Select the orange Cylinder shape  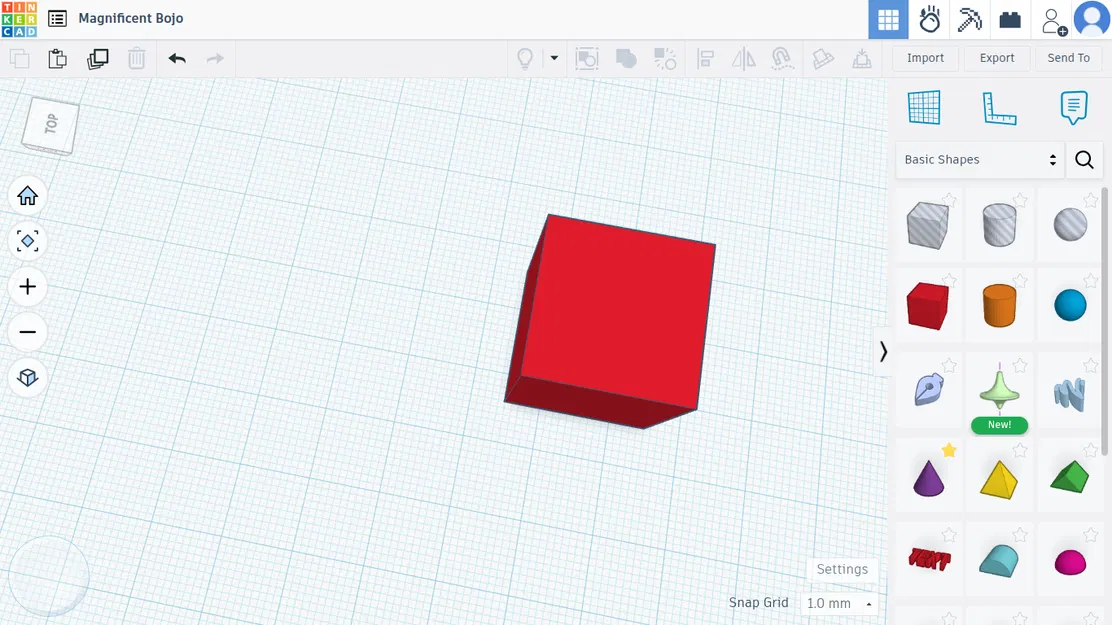point(999,306)
